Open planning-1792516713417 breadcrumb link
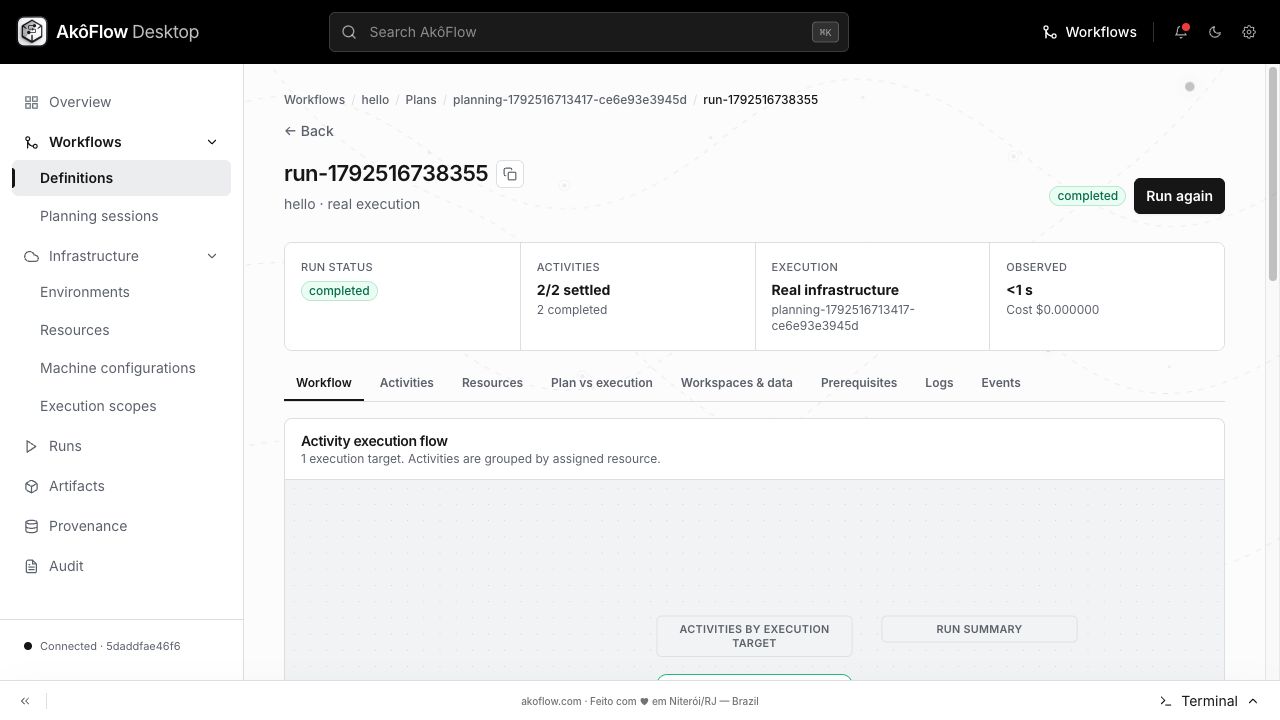The height and width of the screenshot is (720, 1280). tap(570, 100)
